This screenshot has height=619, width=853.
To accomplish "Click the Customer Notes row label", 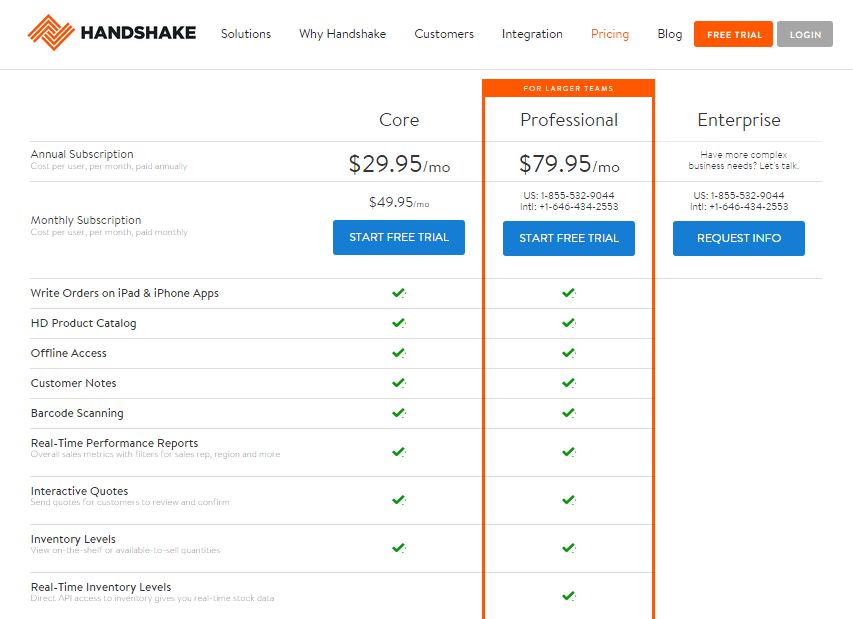I will tap(73, 383).
